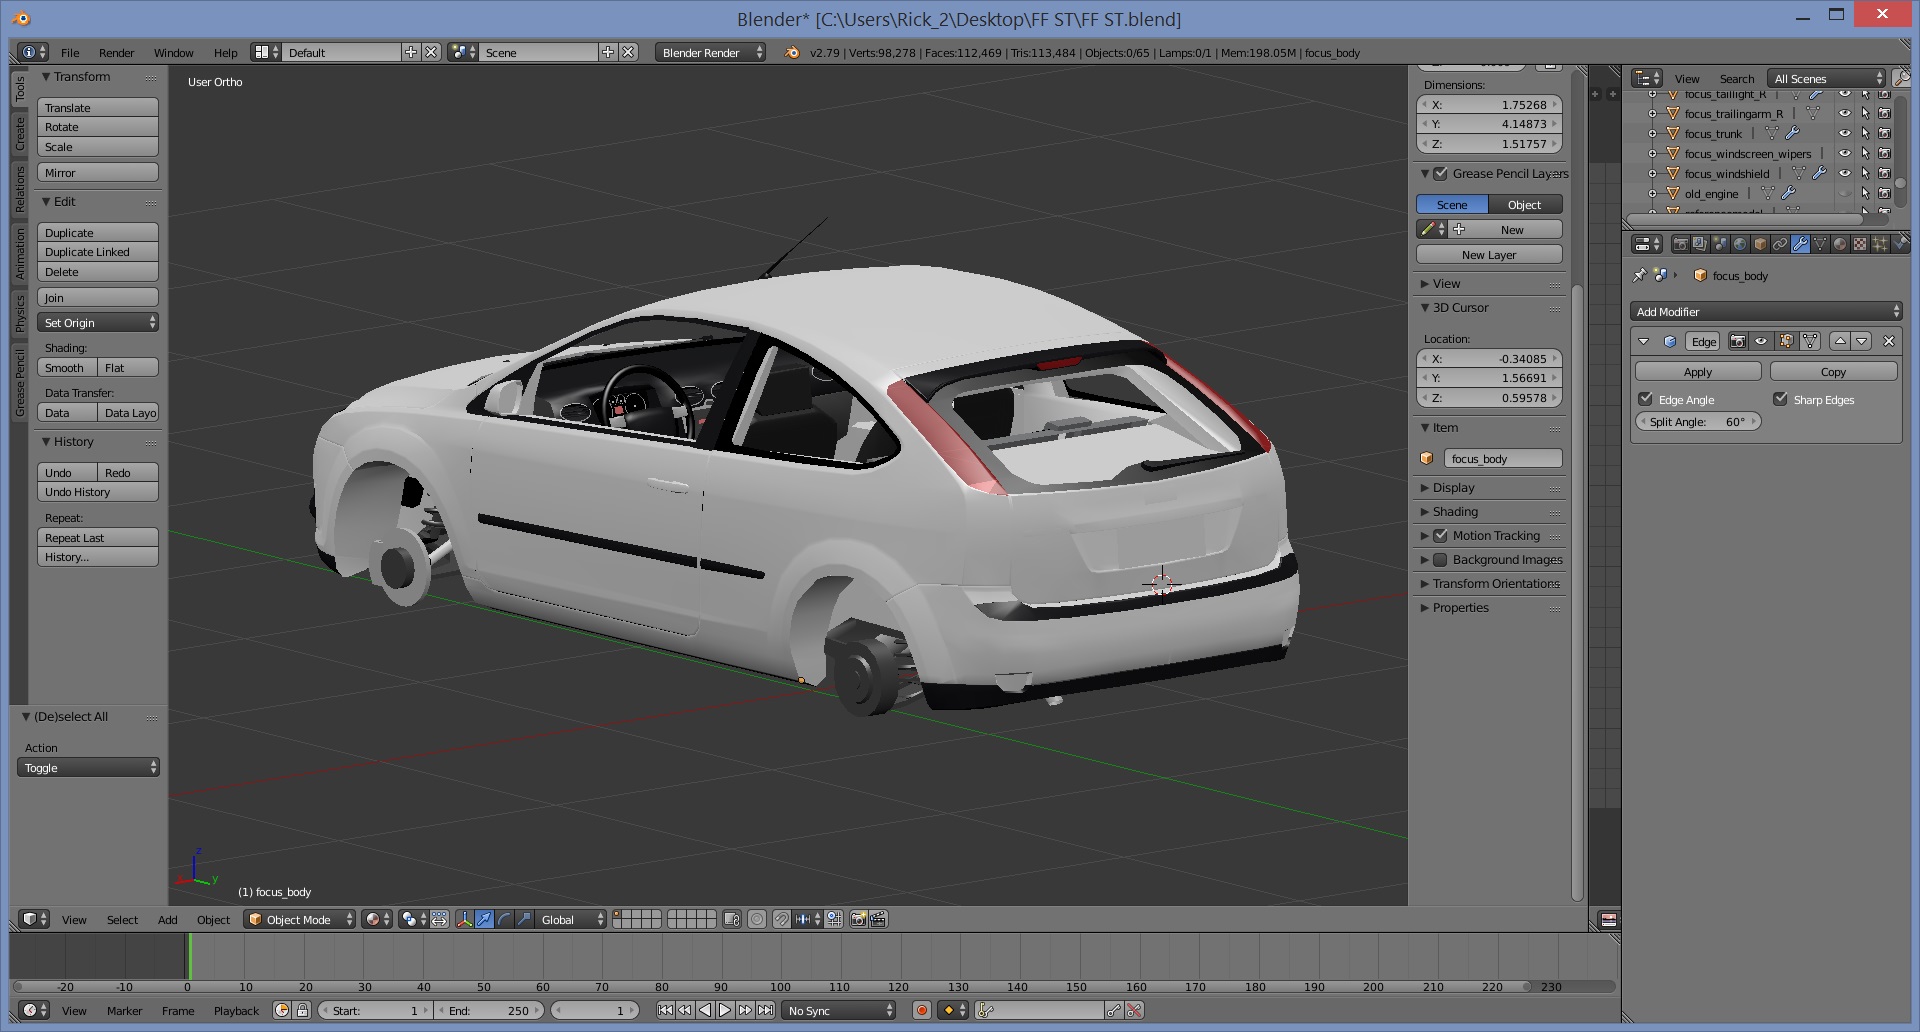The height and width of the screenshot is (1032, 1920).
Task: Pin the properties context with pin icon
Action: (1639, 275)
